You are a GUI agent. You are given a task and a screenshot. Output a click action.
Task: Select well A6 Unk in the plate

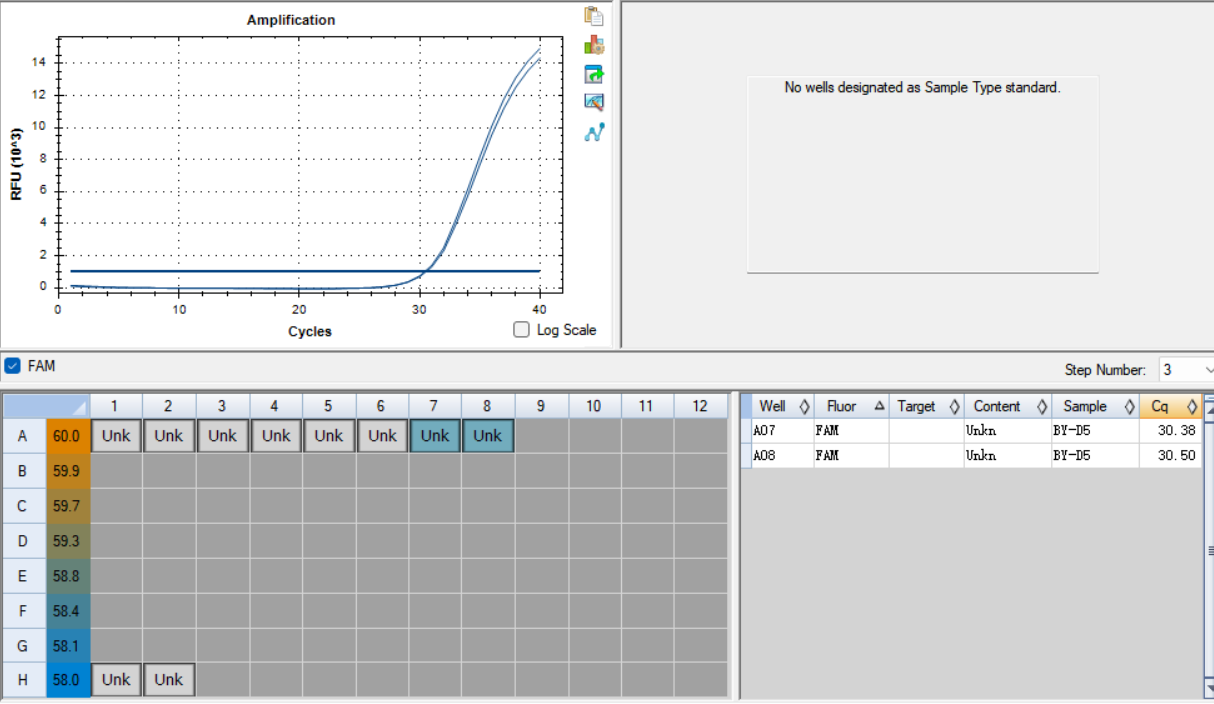point(382,435)
